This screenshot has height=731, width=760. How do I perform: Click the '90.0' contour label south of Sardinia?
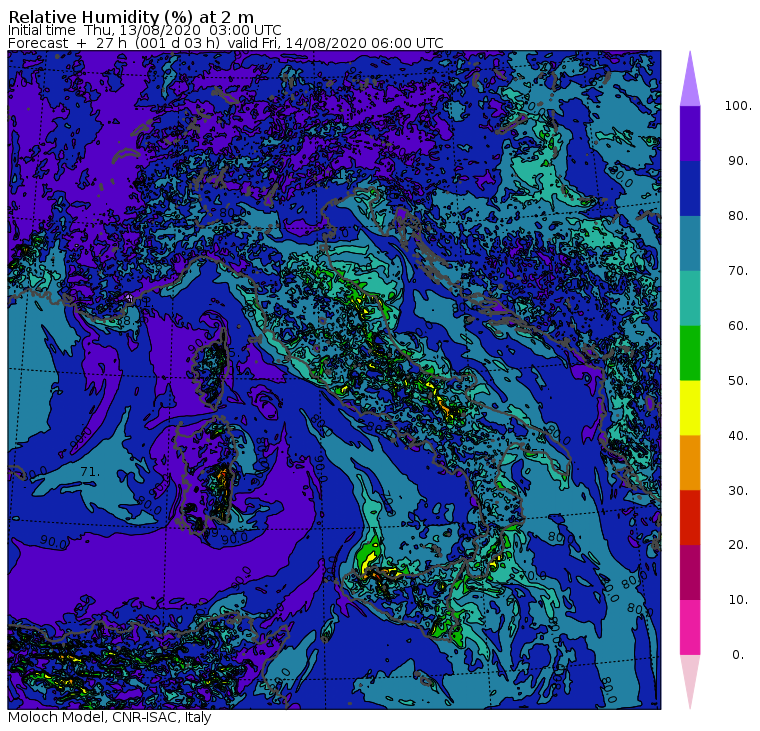[x=235, y=538]
